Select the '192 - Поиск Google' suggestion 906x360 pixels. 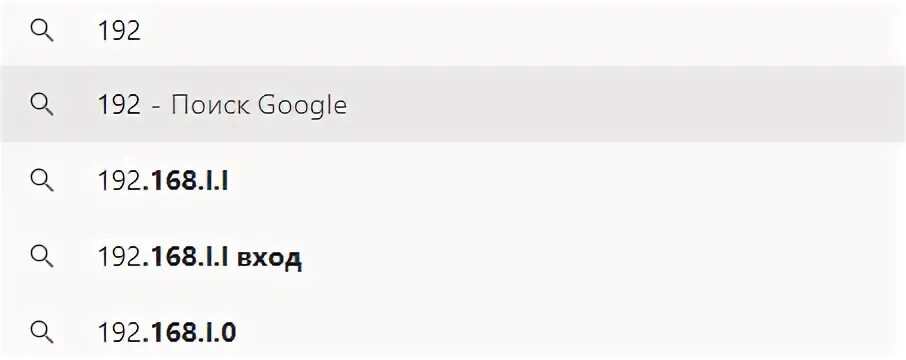pyautogui.click(x=453, y=104)
